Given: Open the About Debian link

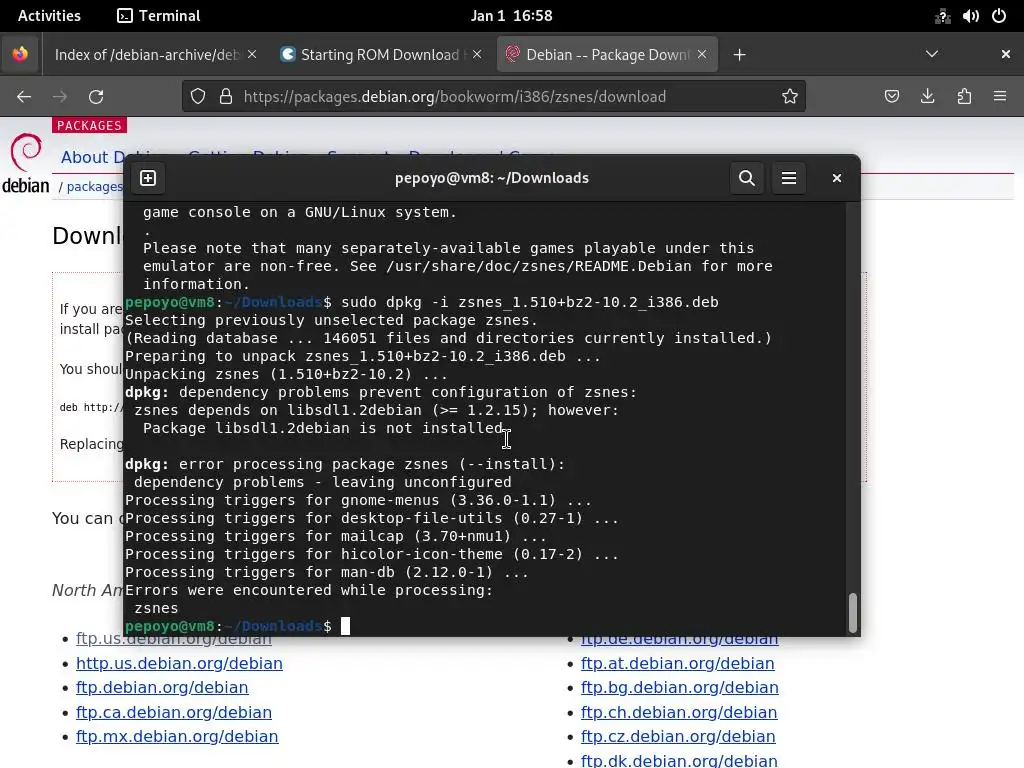Looking at the screenshot, I should pyautogui.click(x=91, y=157).
